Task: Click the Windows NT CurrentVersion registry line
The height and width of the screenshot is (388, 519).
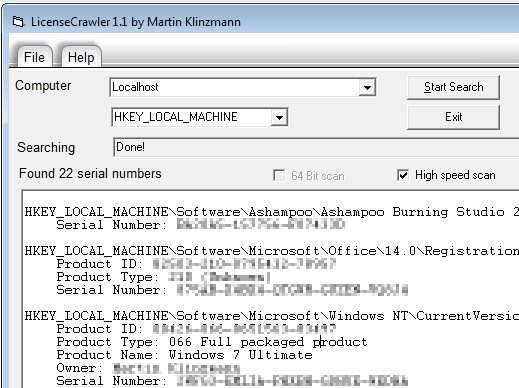Action: click(271, 316)
